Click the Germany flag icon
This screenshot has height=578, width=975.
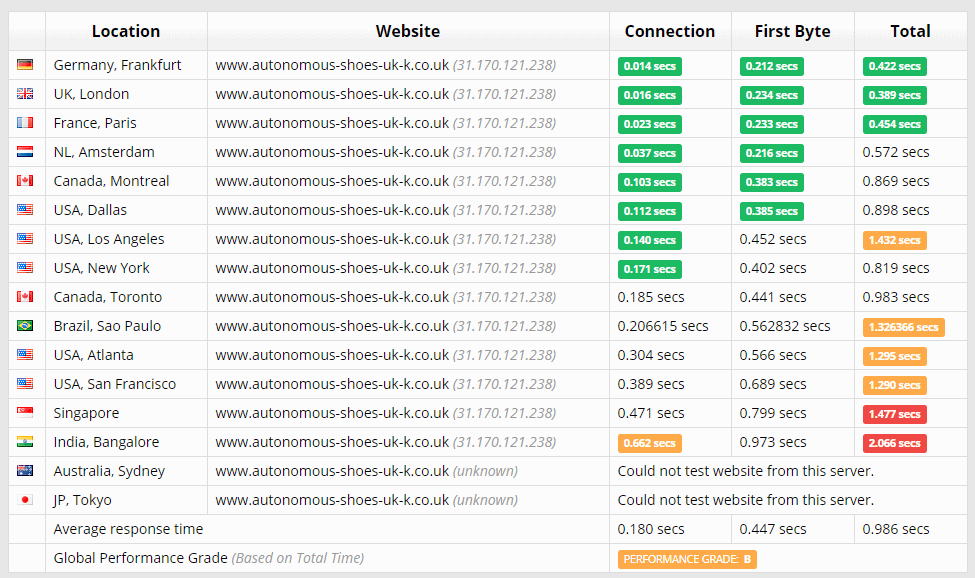[25, 65]
